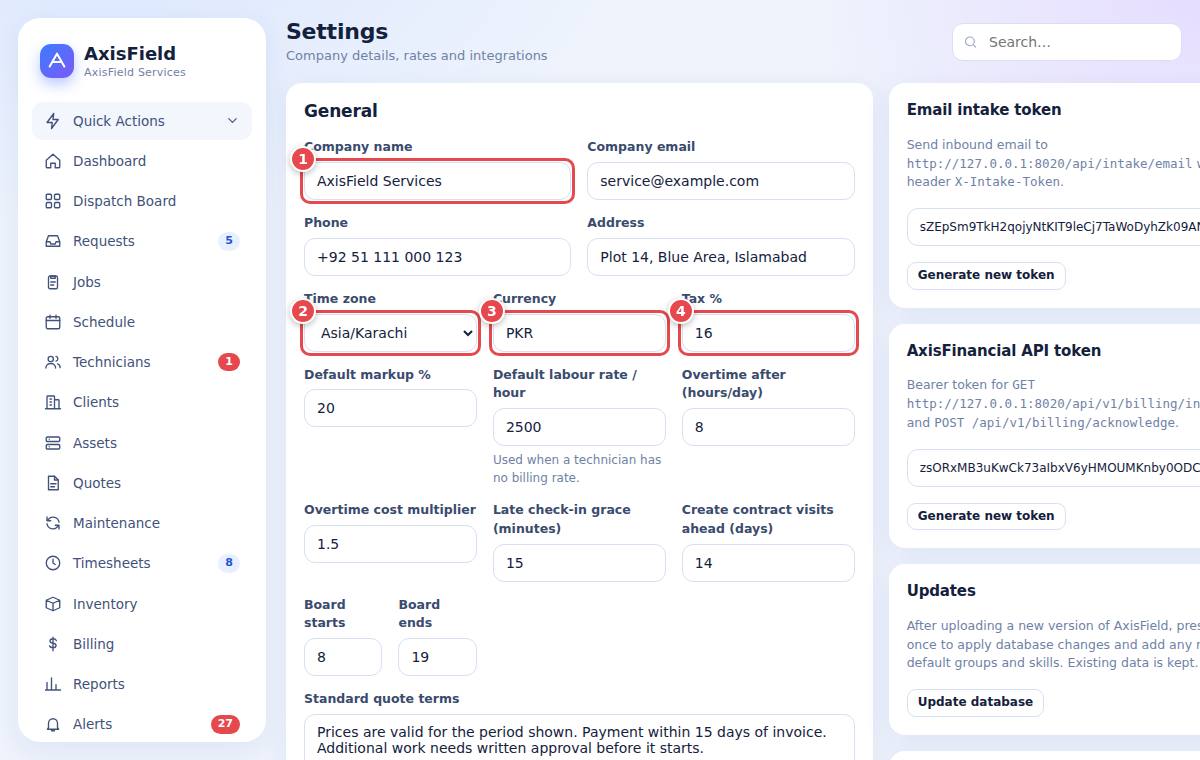Click the Requests inbox icon

point(53,241)
